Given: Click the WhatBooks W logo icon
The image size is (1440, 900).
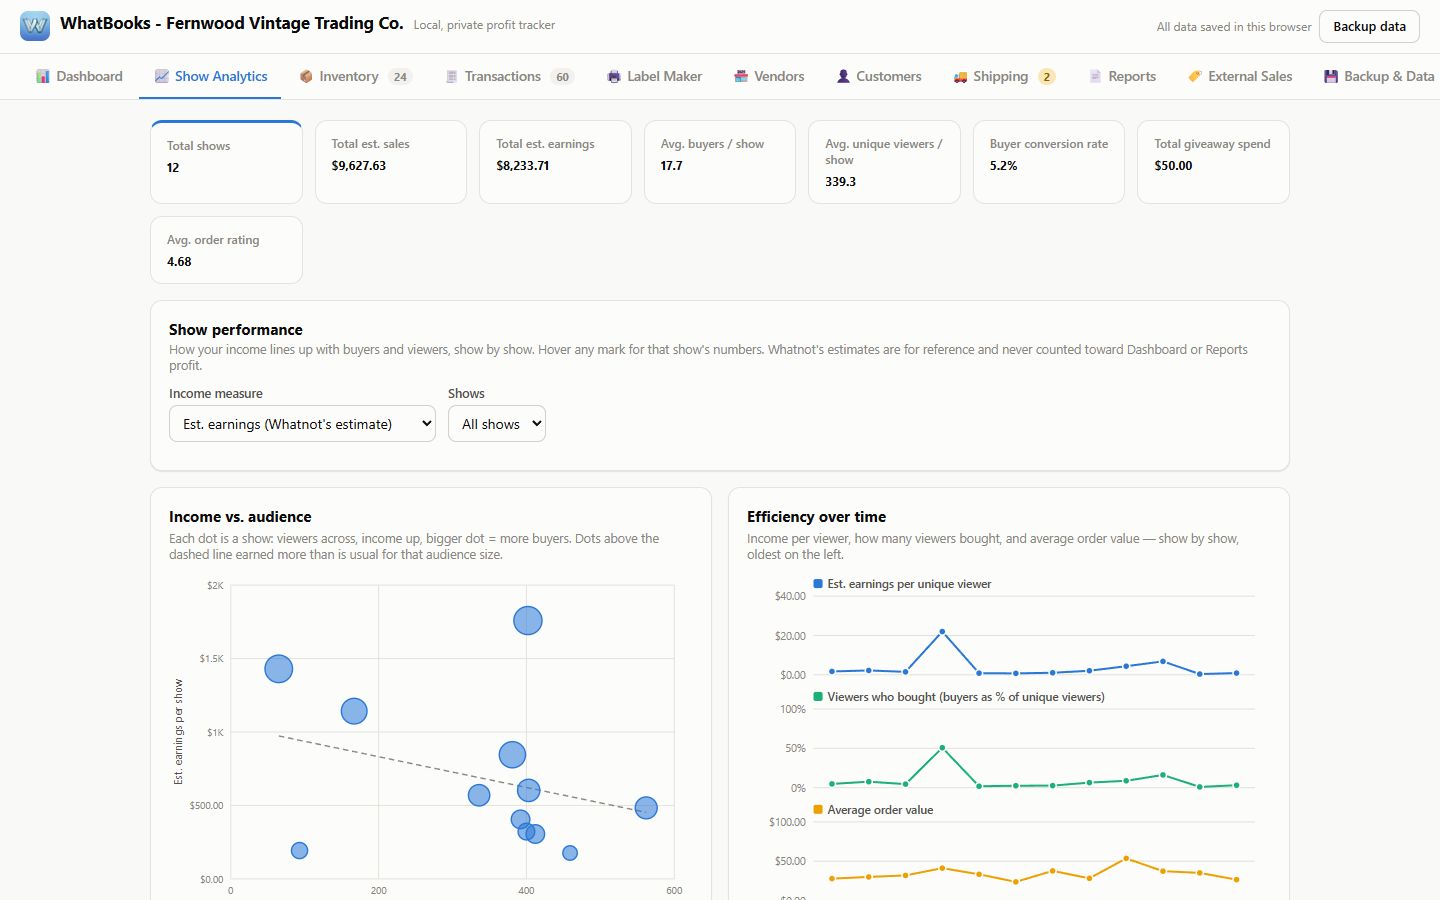Looking at the screenshot, I should pos(35,26).
